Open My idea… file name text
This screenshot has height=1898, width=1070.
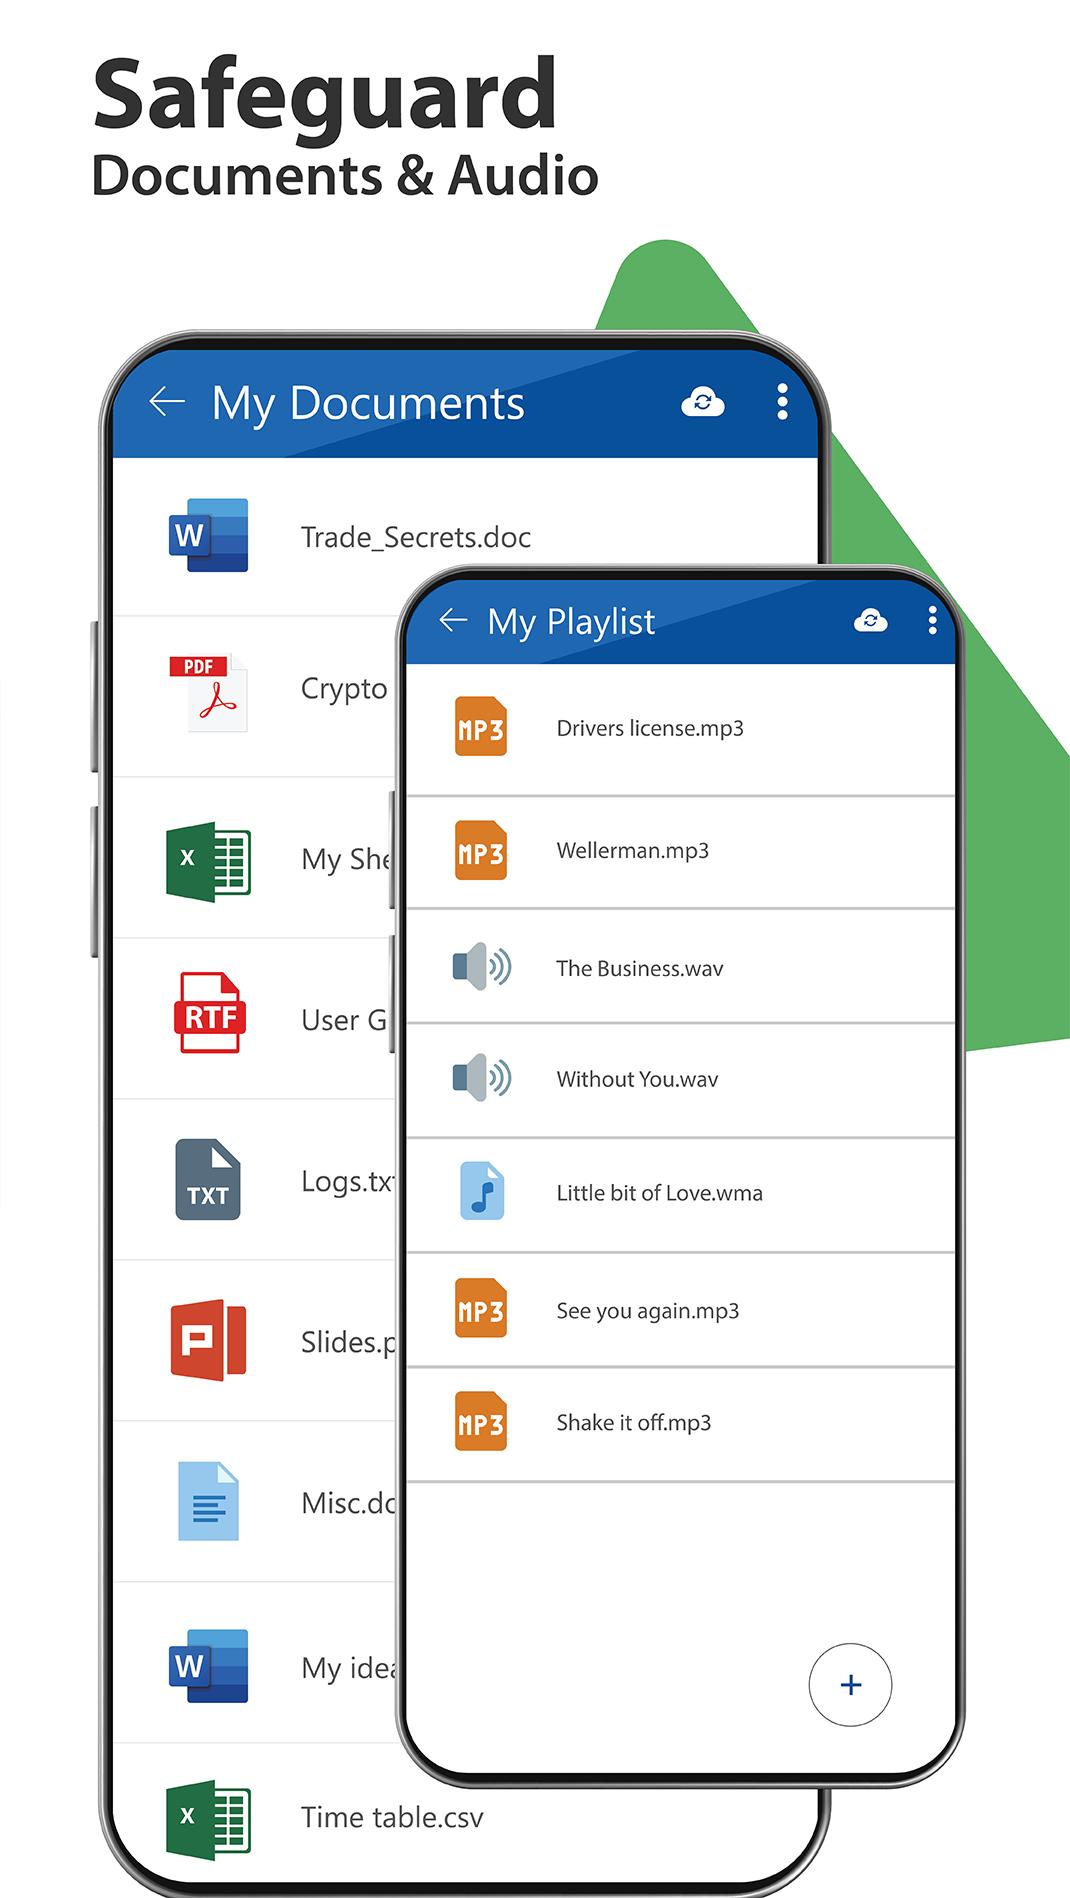(348, 1668)
